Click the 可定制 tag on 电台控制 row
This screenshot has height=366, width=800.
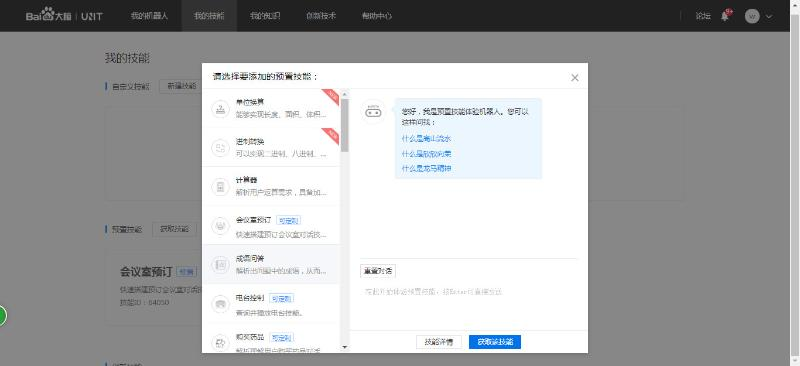(x=281, y=299)
